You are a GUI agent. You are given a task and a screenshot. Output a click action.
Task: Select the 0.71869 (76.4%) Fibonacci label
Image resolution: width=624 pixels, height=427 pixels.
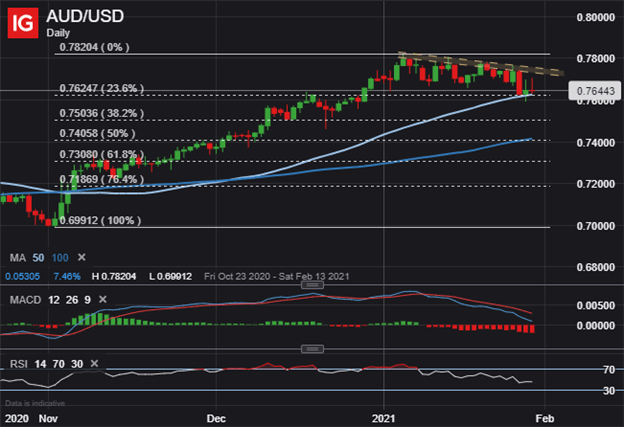101,179
